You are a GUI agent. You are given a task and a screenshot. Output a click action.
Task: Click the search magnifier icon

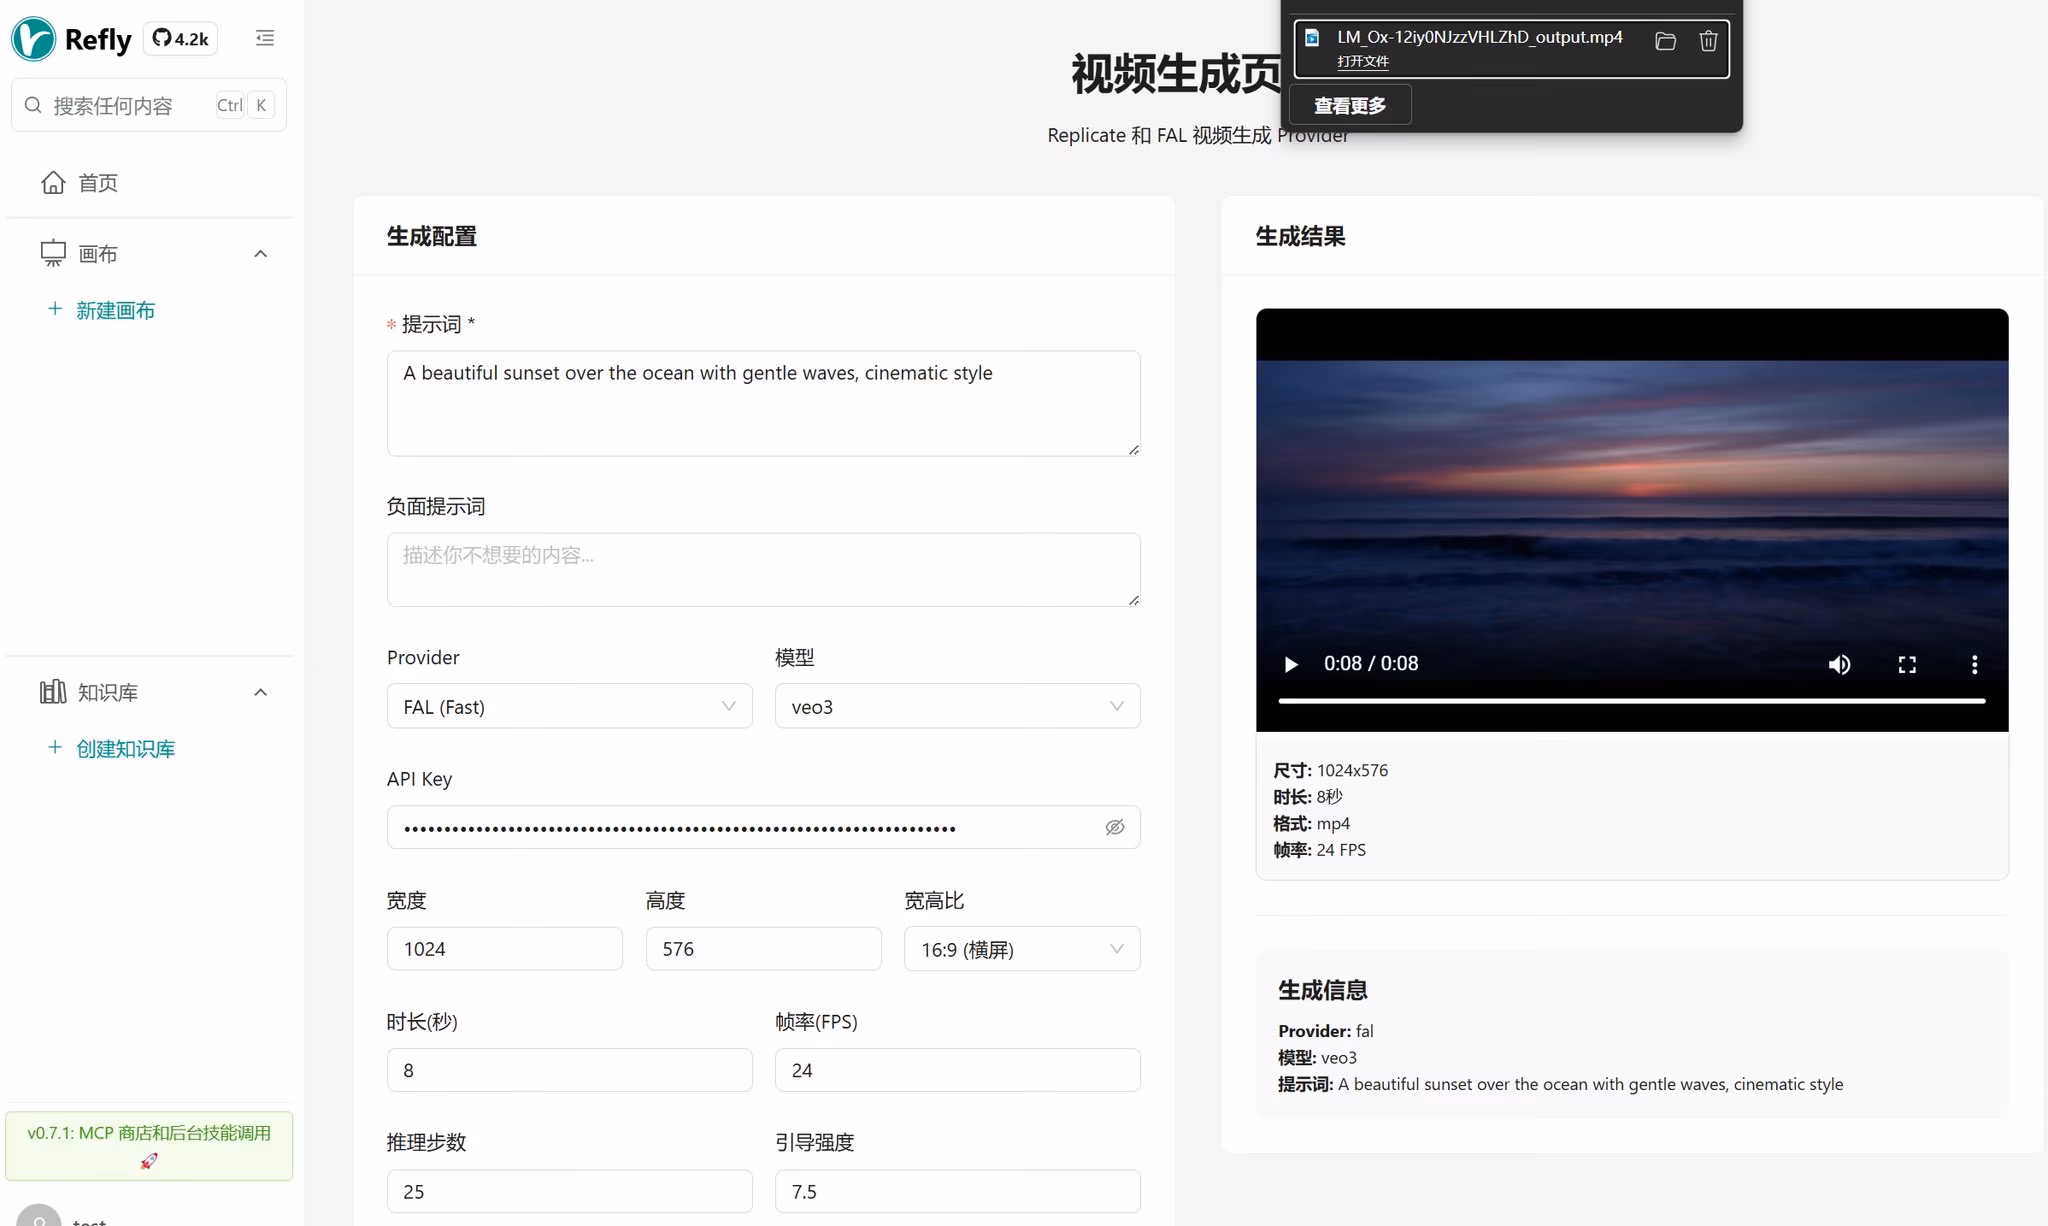coord(33,105)
